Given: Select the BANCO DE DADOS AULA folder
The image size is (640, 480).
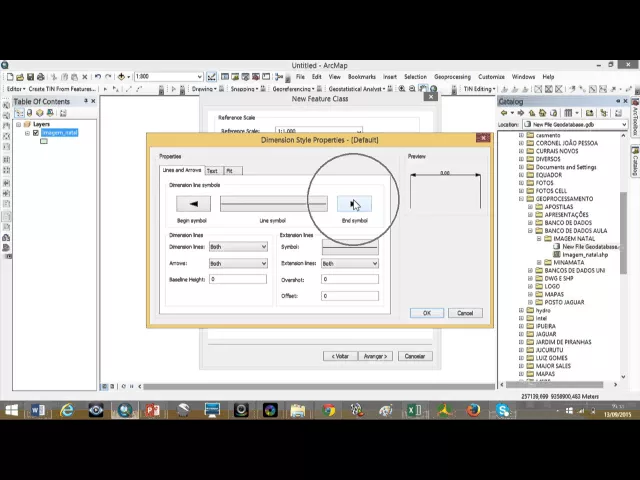Looking at the screenshot, I should click(x=576, y=231).
